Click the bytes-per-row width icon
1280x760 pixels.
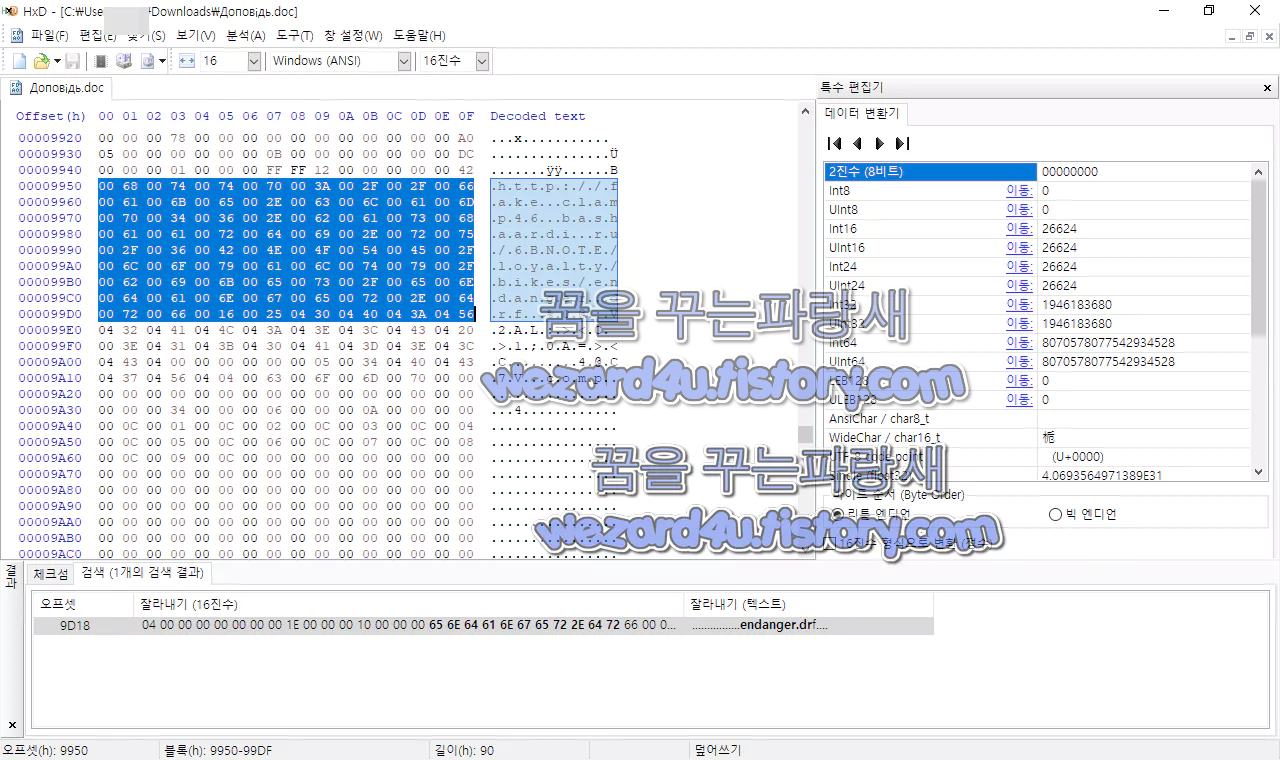click(x=186, y=60)
